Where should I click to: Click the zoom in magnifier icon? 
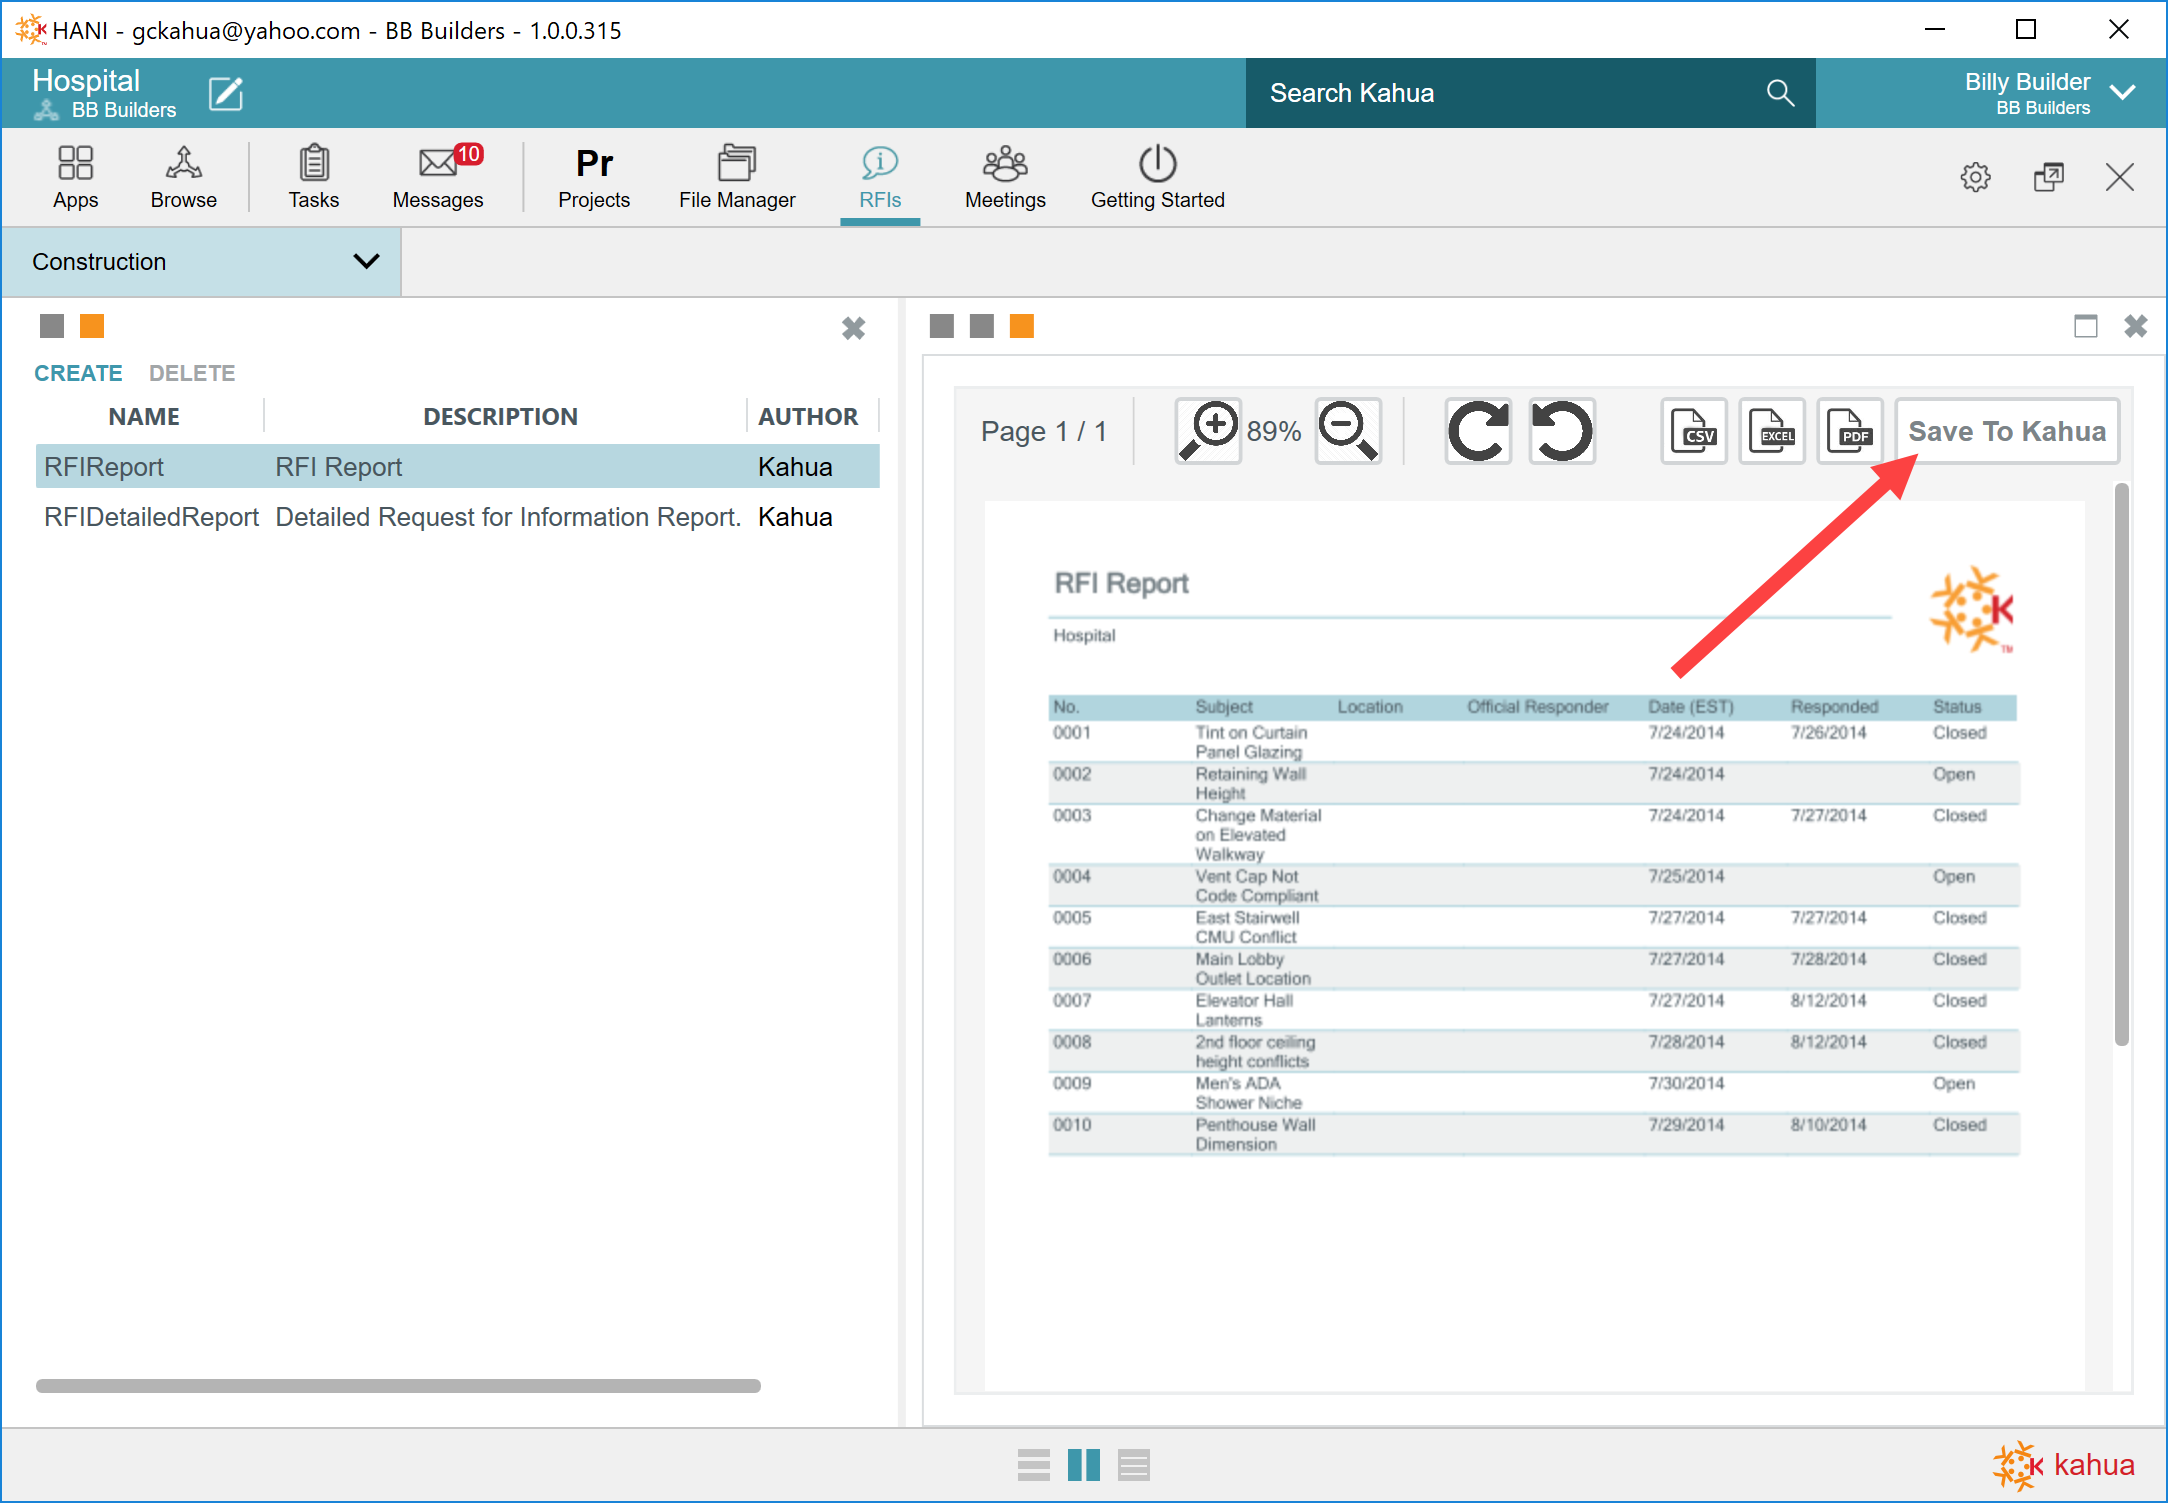point(1208,431)
